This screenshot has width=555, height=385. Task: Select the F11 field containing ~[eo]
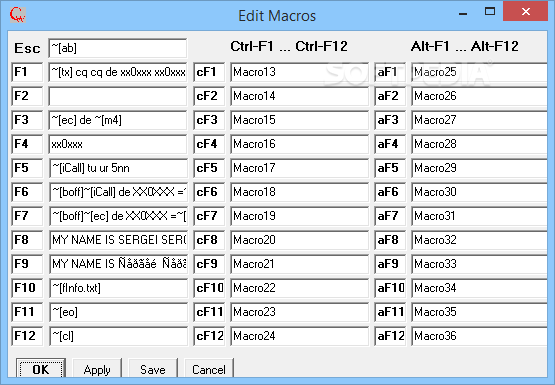pos(118,312)
